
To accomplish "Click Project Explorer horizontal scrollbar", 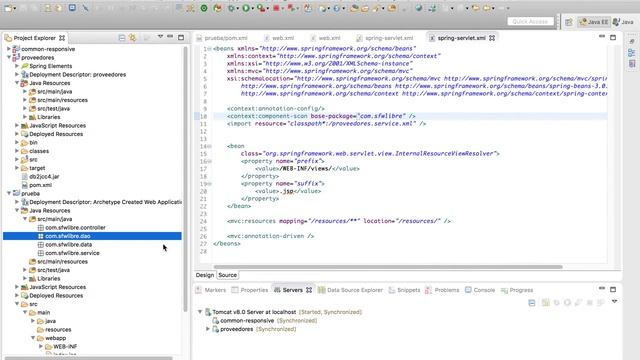I will (89, 358).
